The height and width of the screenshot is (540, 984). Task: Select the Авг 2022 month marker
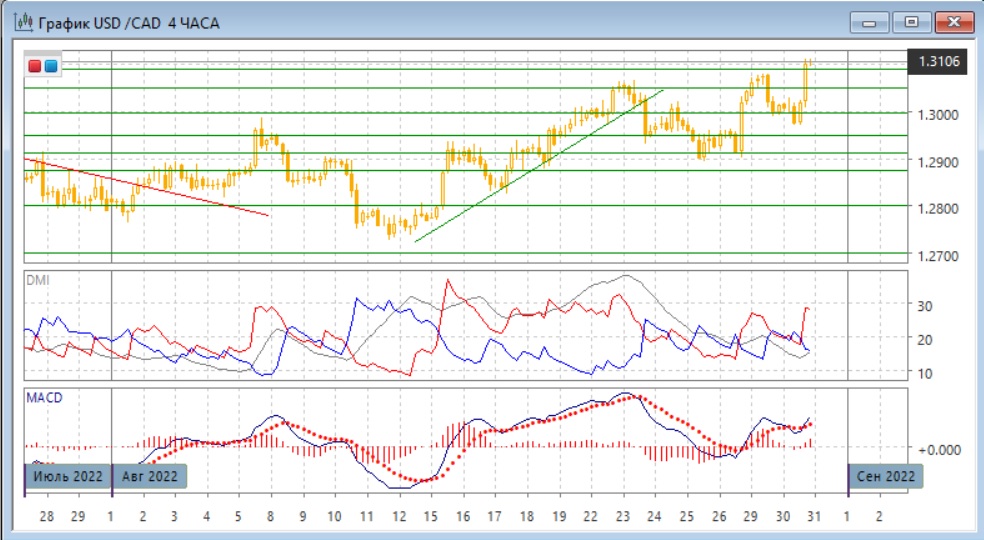[150, 476]
